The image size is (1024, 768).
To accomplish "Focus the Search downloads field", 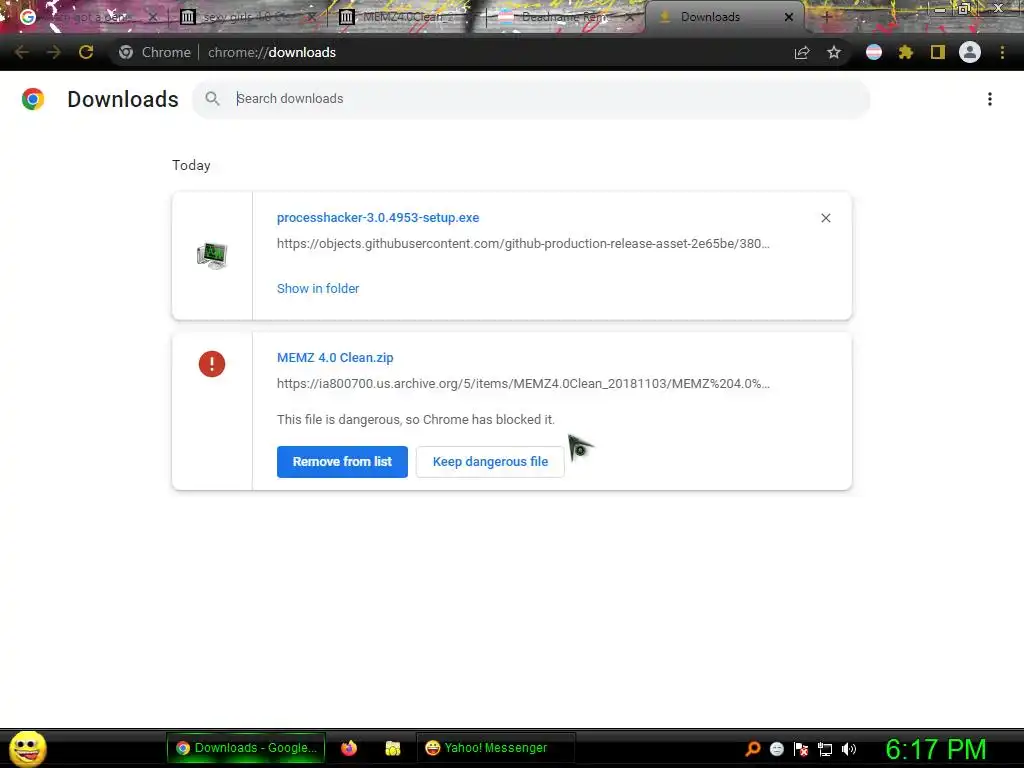I will pyautogui.click(x=530, y=99).
